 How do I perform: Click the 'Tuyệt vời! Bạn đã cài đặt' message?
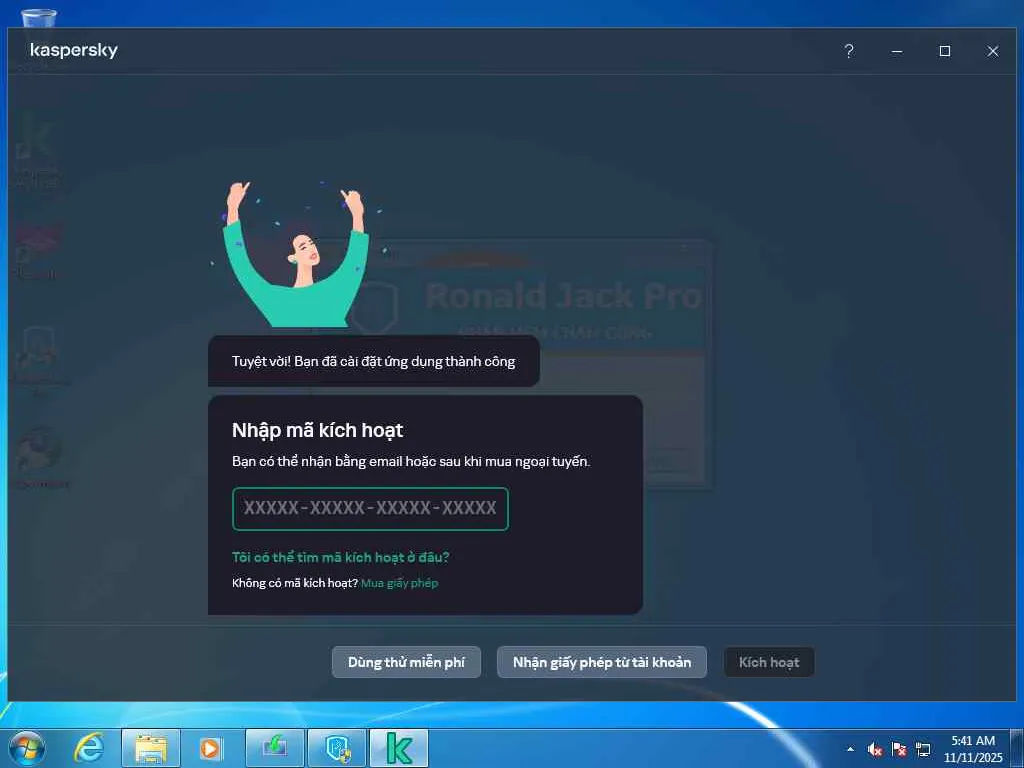tap(374, 361)
